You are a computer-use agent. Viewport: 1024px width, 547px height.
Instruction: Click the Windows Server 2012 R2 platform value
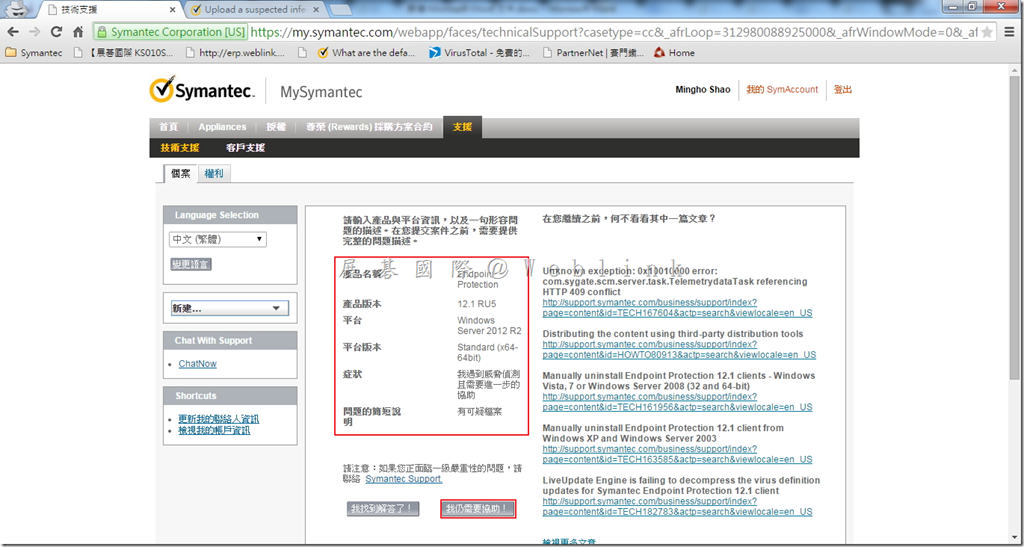pyautogui.click(x=489, y=326)
